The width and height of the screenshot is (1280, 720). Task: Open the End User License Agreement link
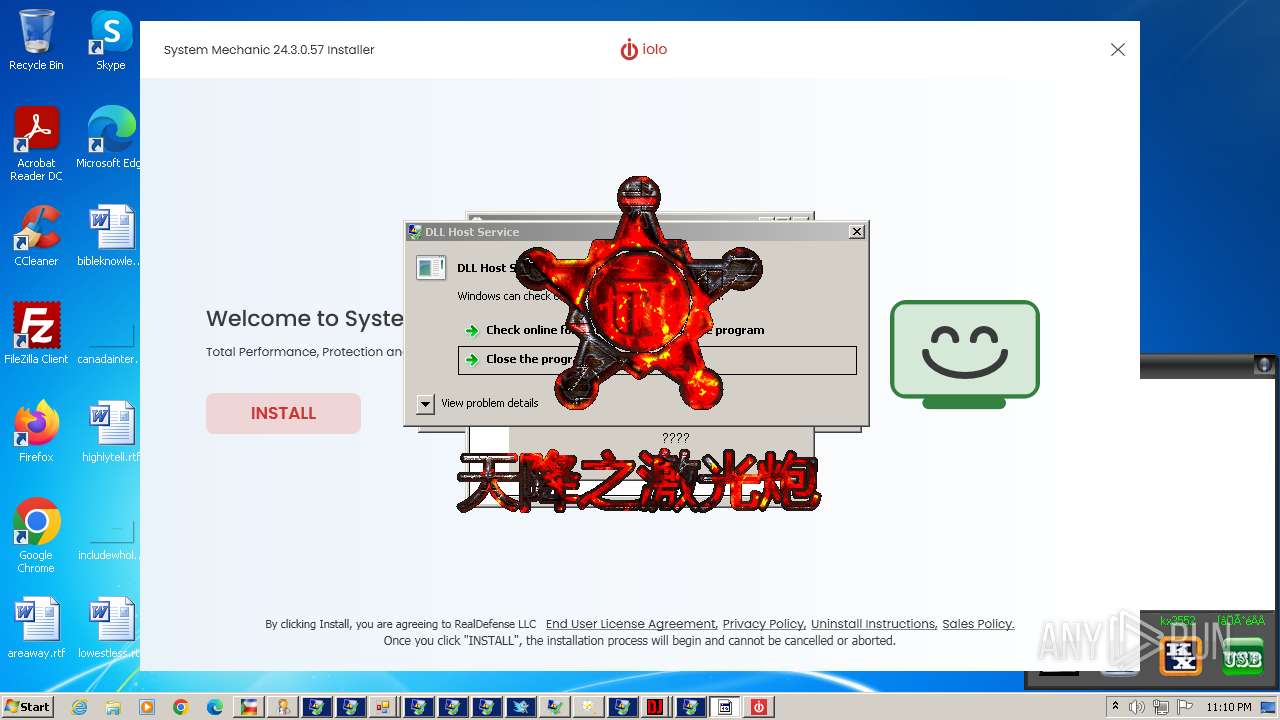631,624
